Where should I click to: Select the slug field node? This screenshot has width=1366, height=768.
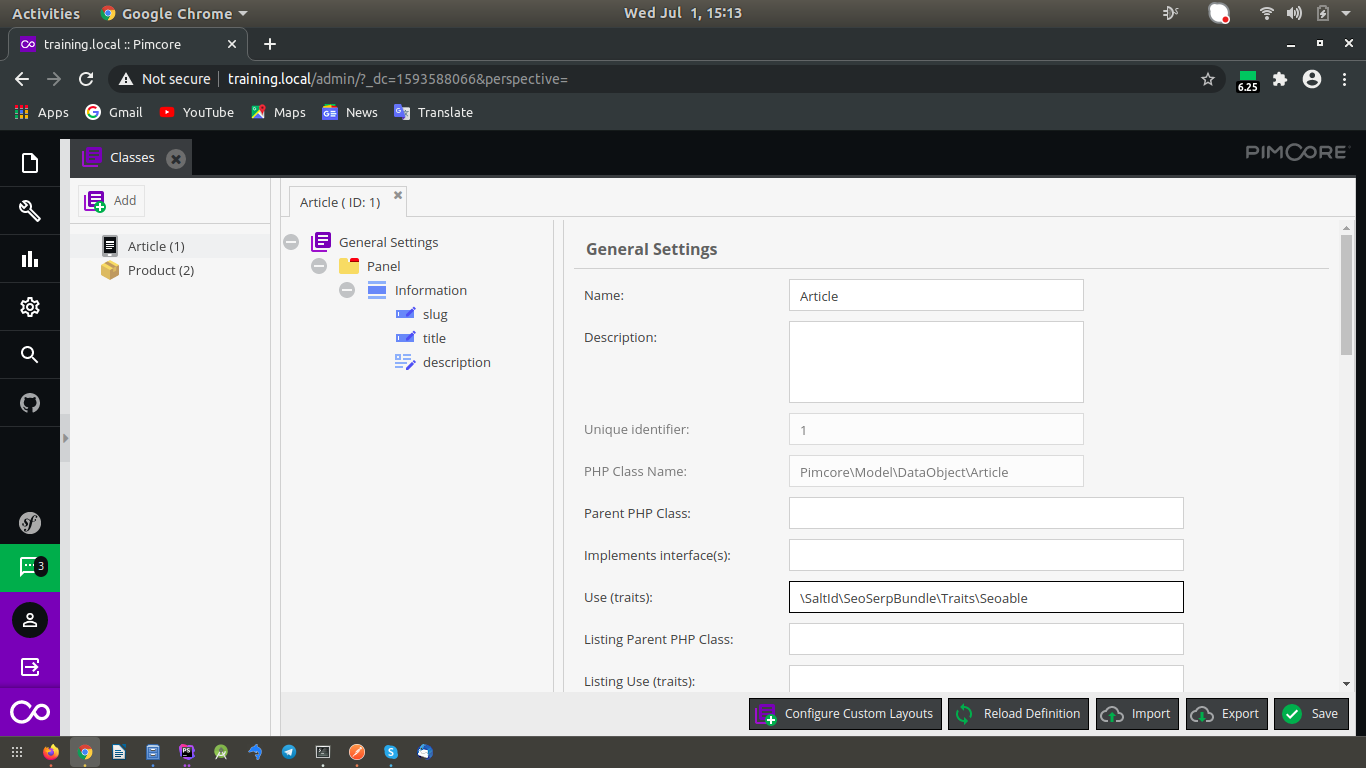[x=435, y=314]
